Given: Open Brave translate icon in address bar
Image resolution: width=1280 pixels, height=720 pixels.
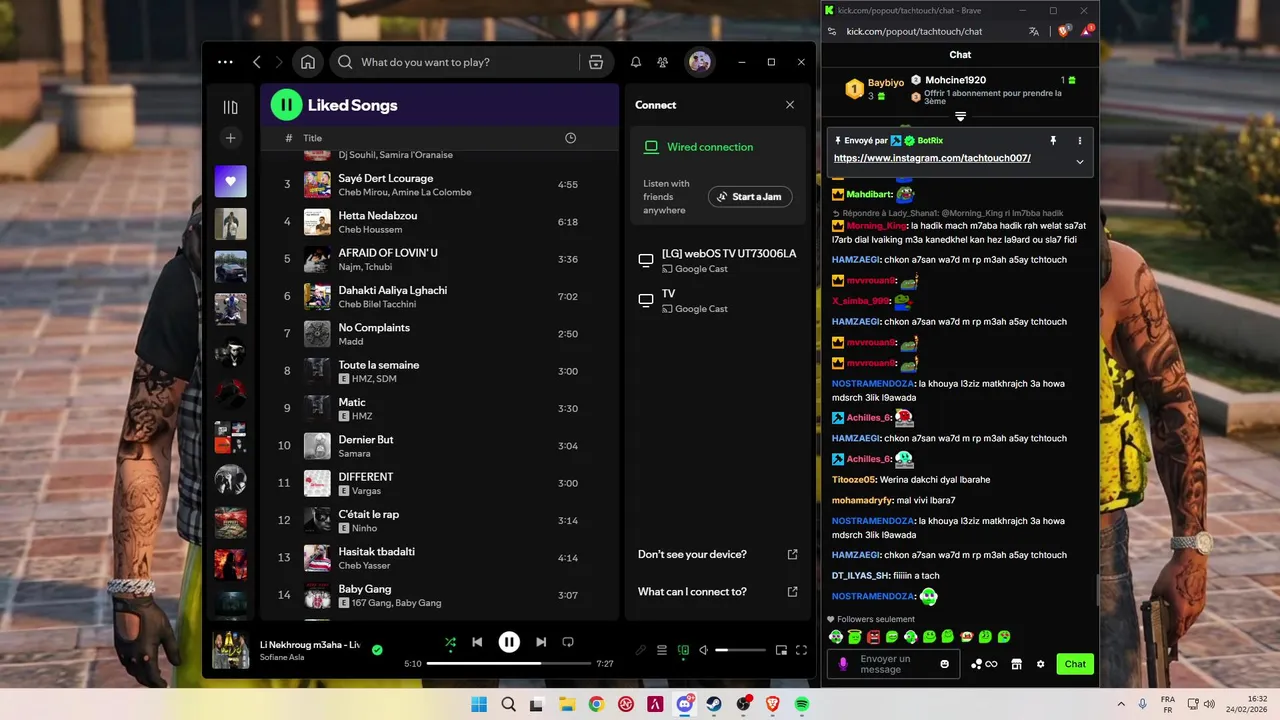Looking at the screenshot, I should 1034,31.
